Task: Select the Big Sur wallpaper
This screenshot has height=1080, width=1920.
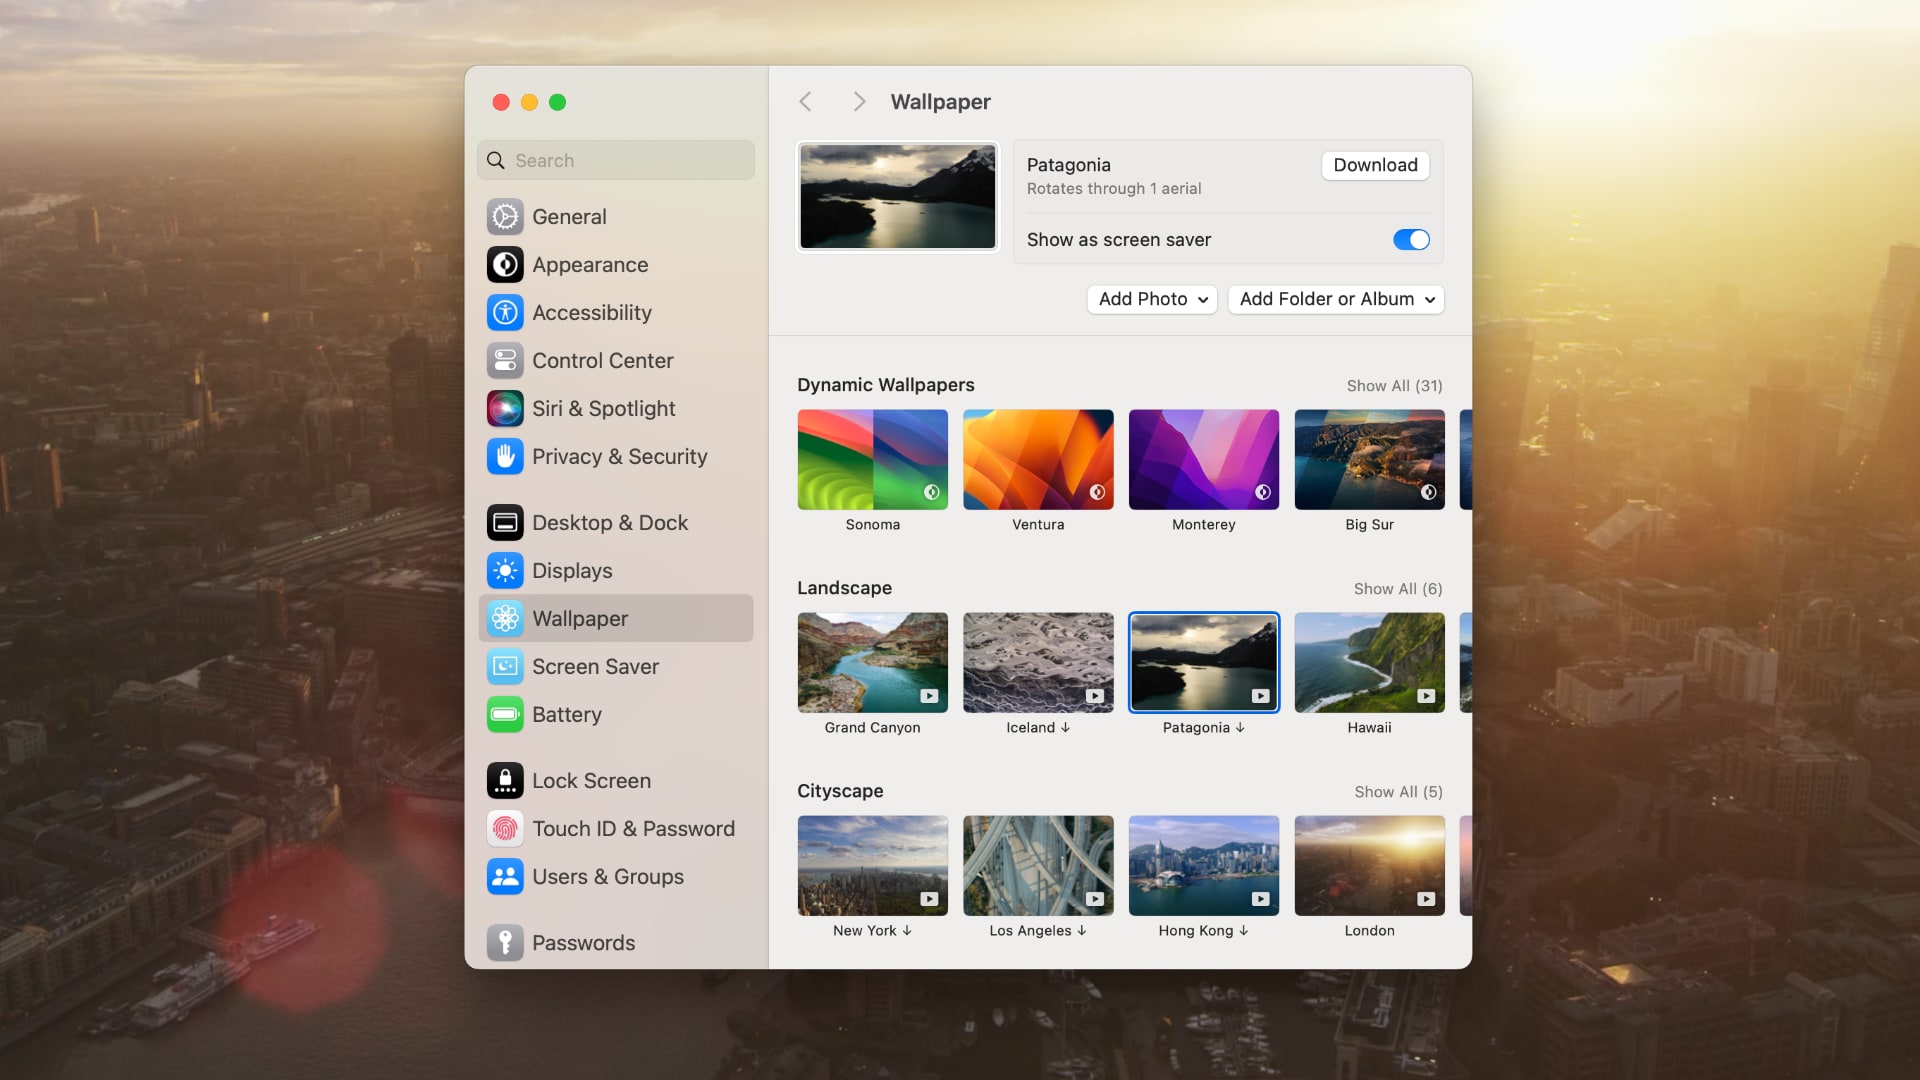Action: click(1369, 460)
